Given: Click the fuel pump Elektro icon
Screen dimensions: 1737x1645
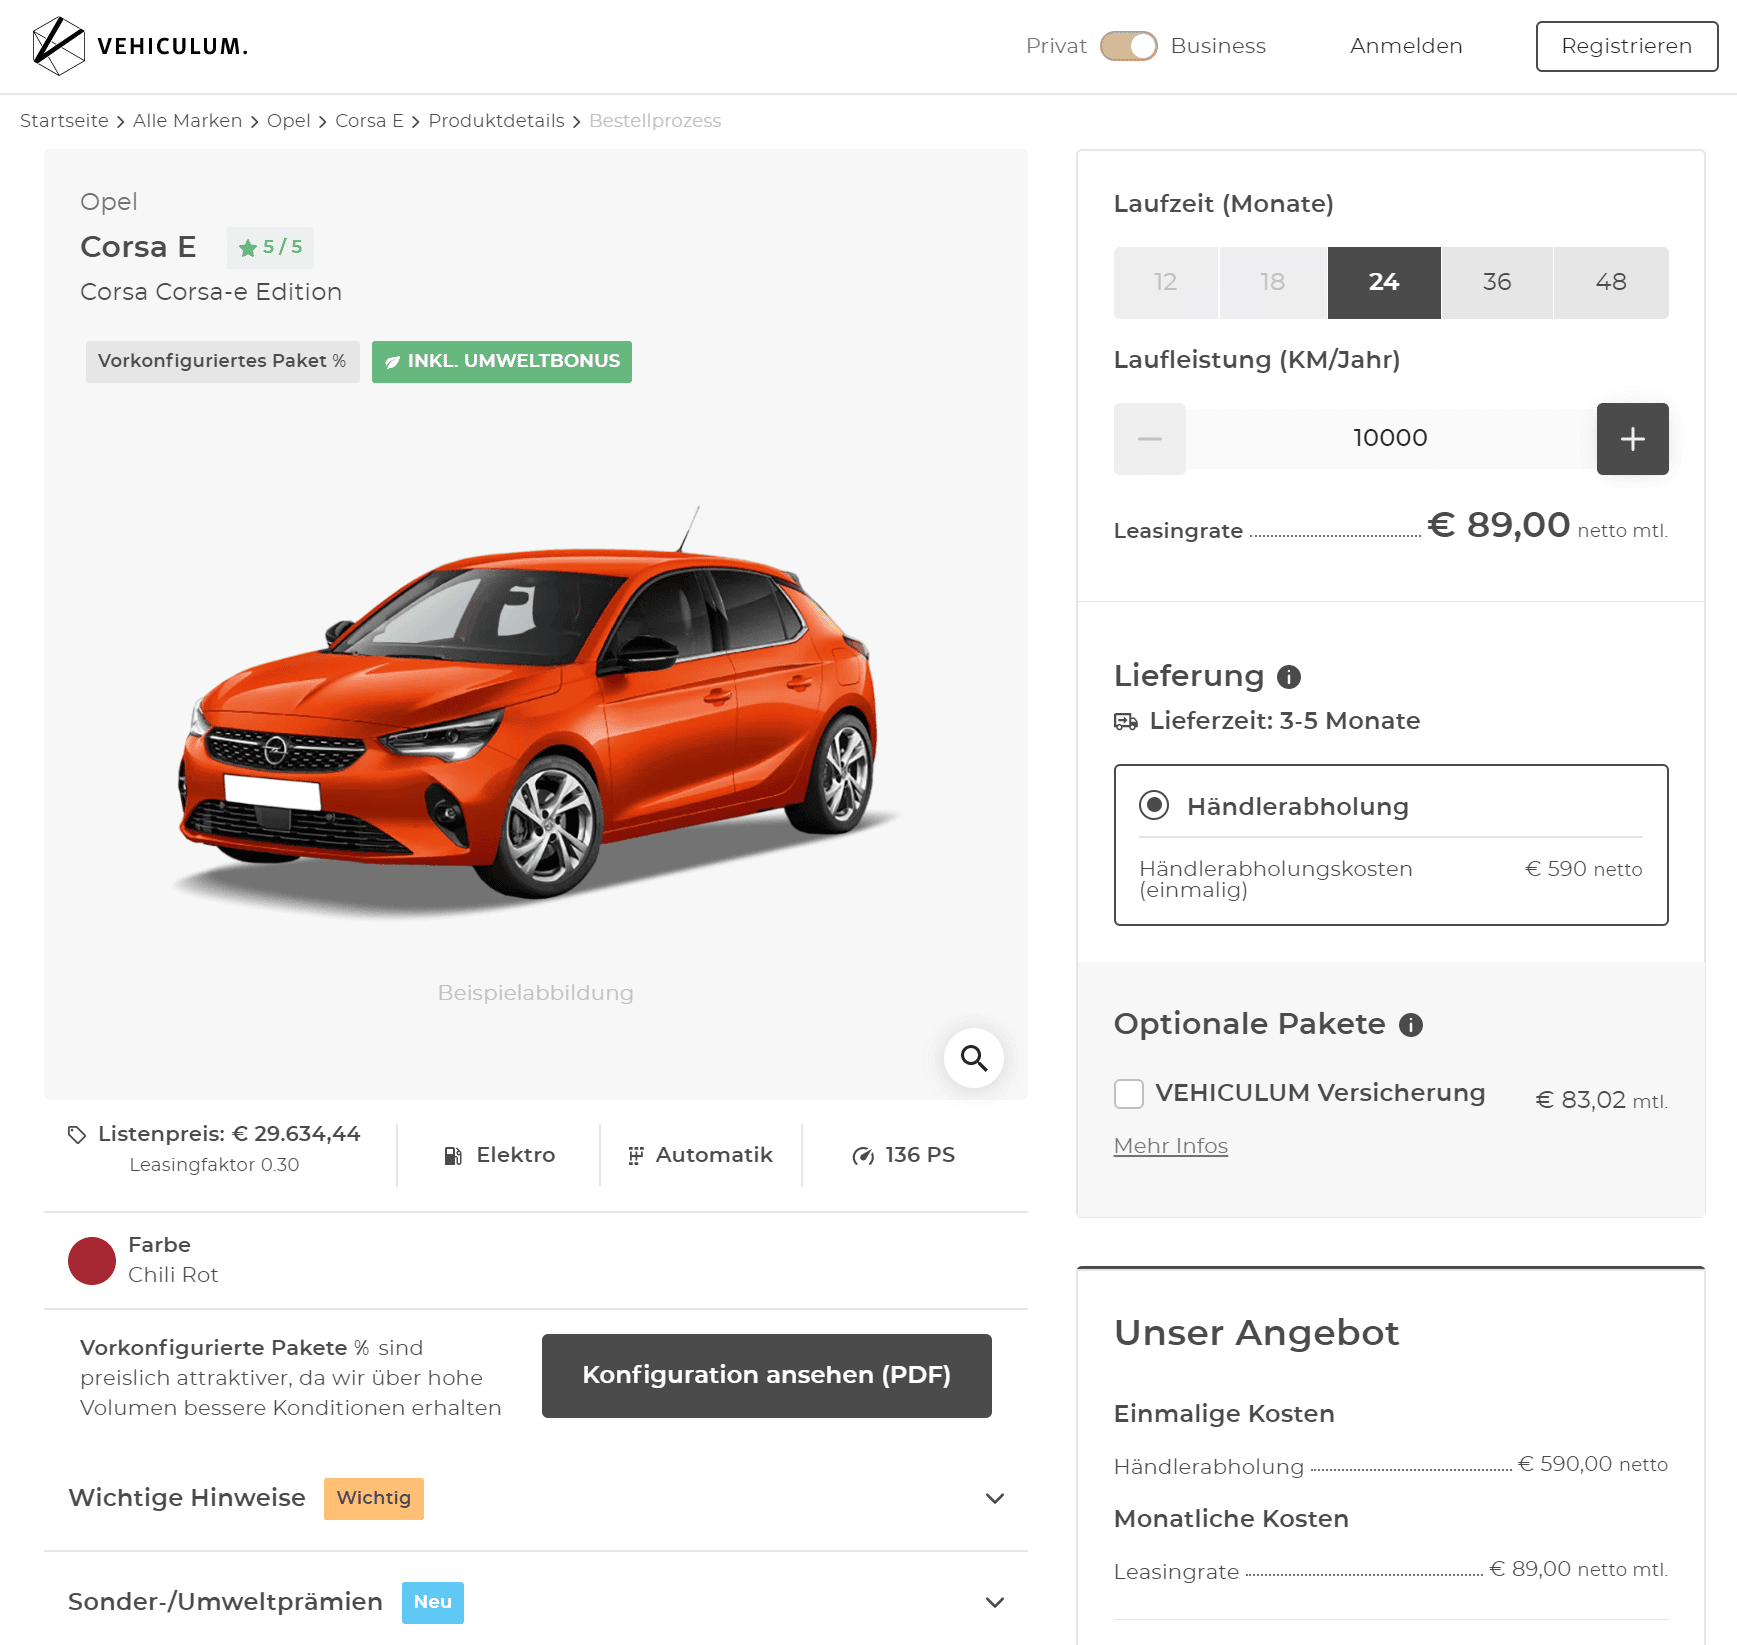Looking at the screenshot, I should point(453,1156).
